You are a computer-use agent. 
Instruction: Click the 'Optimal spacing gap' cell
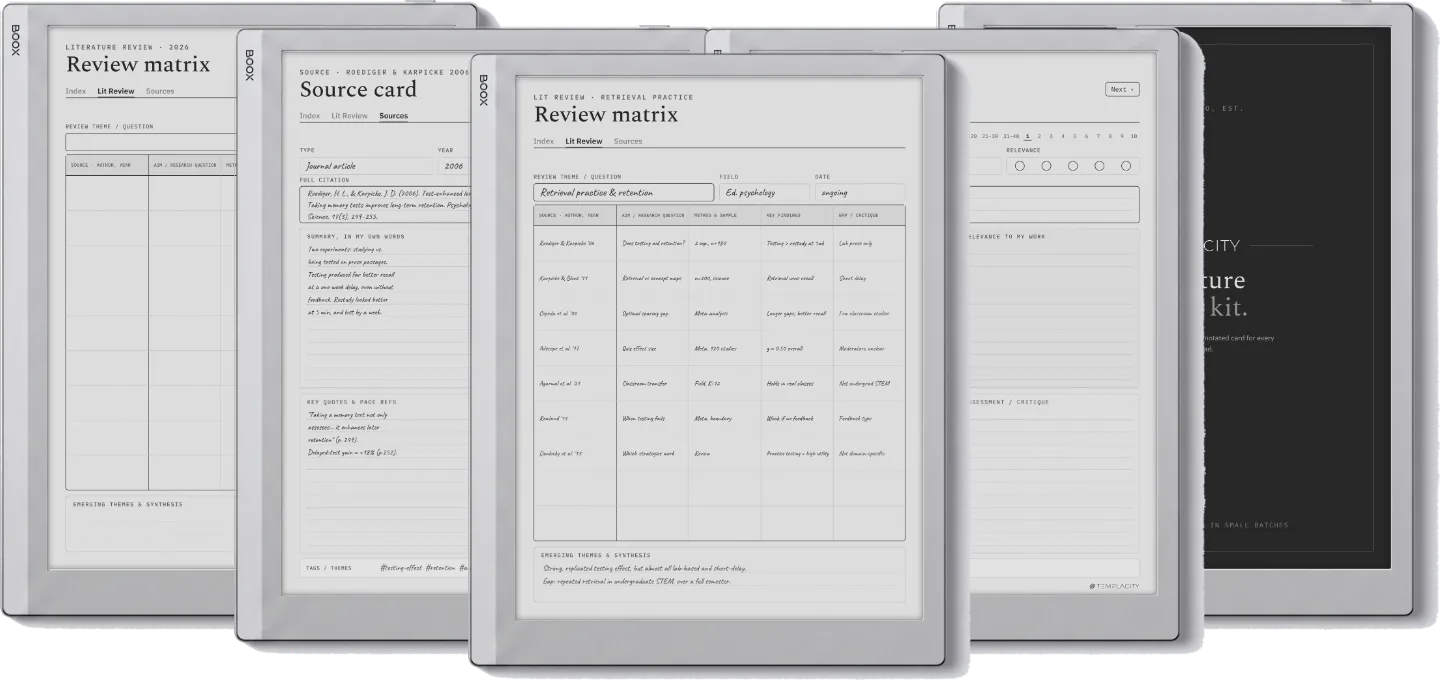653,313
